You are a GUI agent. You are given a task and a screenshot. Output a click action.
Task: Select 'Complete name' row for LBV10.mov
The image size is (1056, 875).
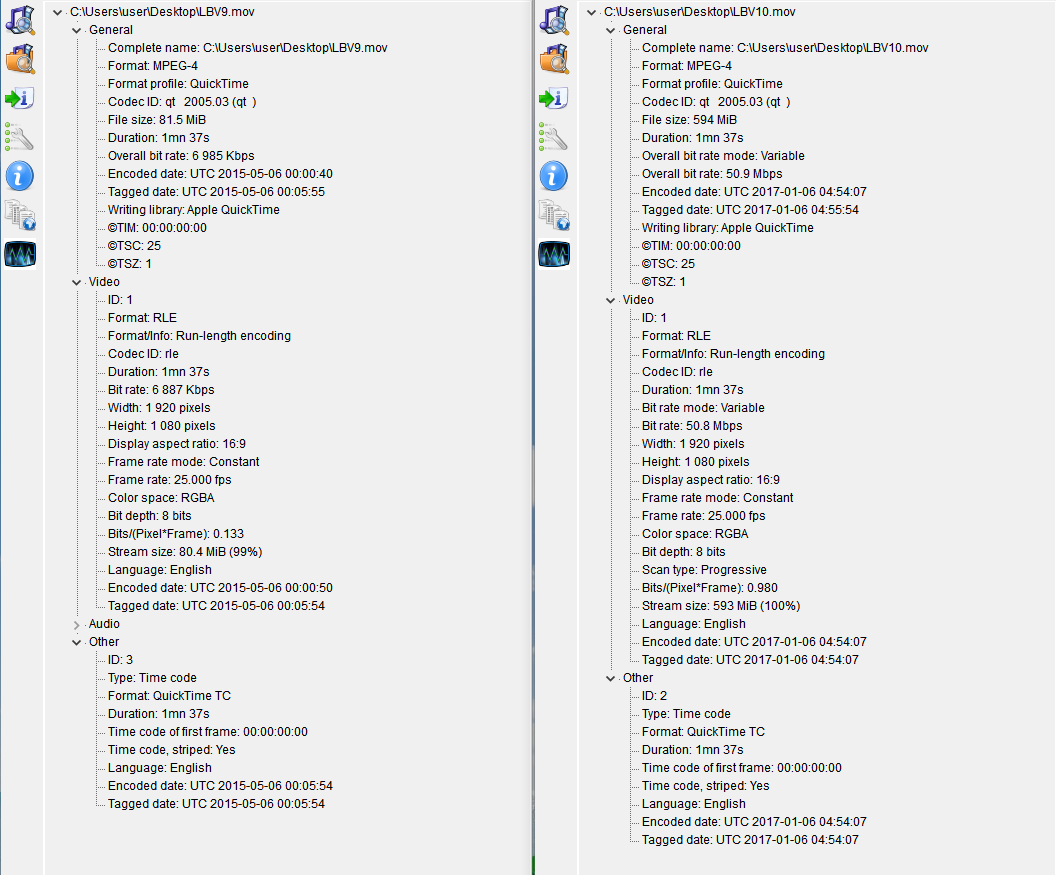click(x=785, y=48)
